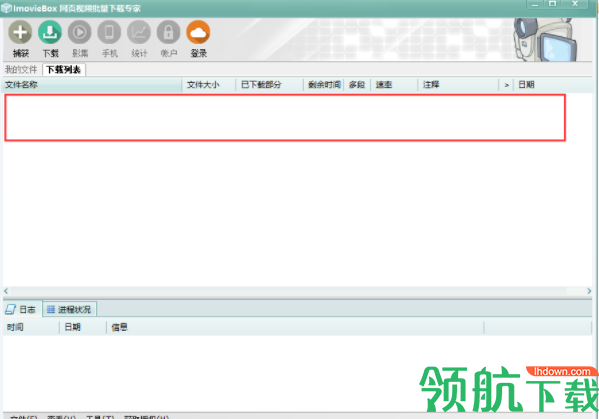599x419 pixels.
Task: Click the 剩余时间 column header
Action: click(324, 85)
